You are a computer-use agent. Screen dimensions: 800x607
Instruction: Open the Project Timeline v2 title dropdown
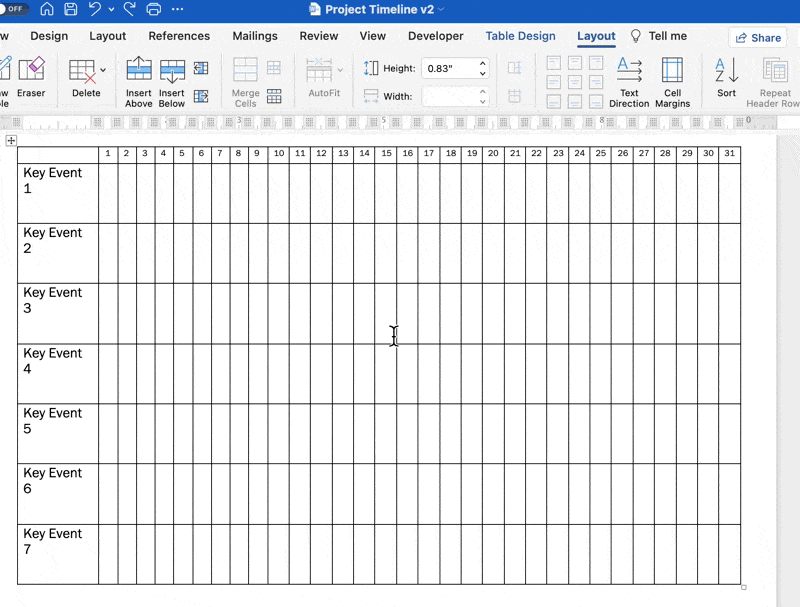[x=441, y=9]
